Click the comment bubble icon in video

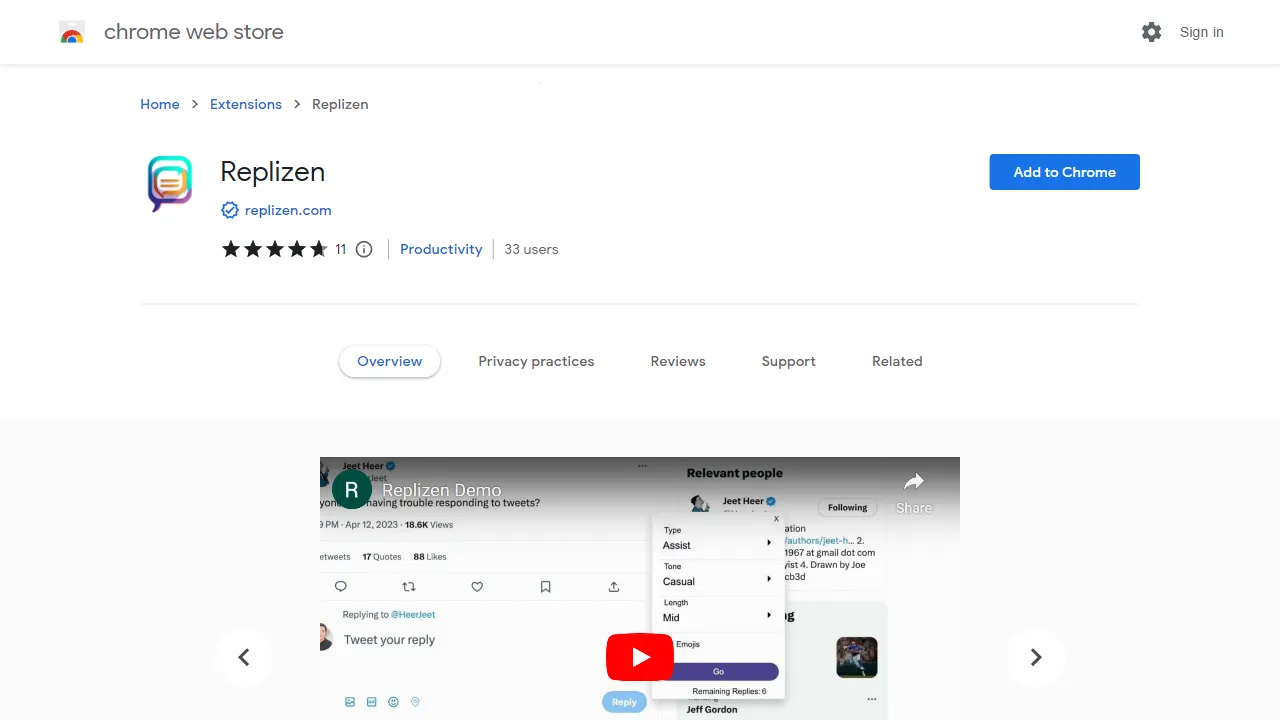[341, 587]
